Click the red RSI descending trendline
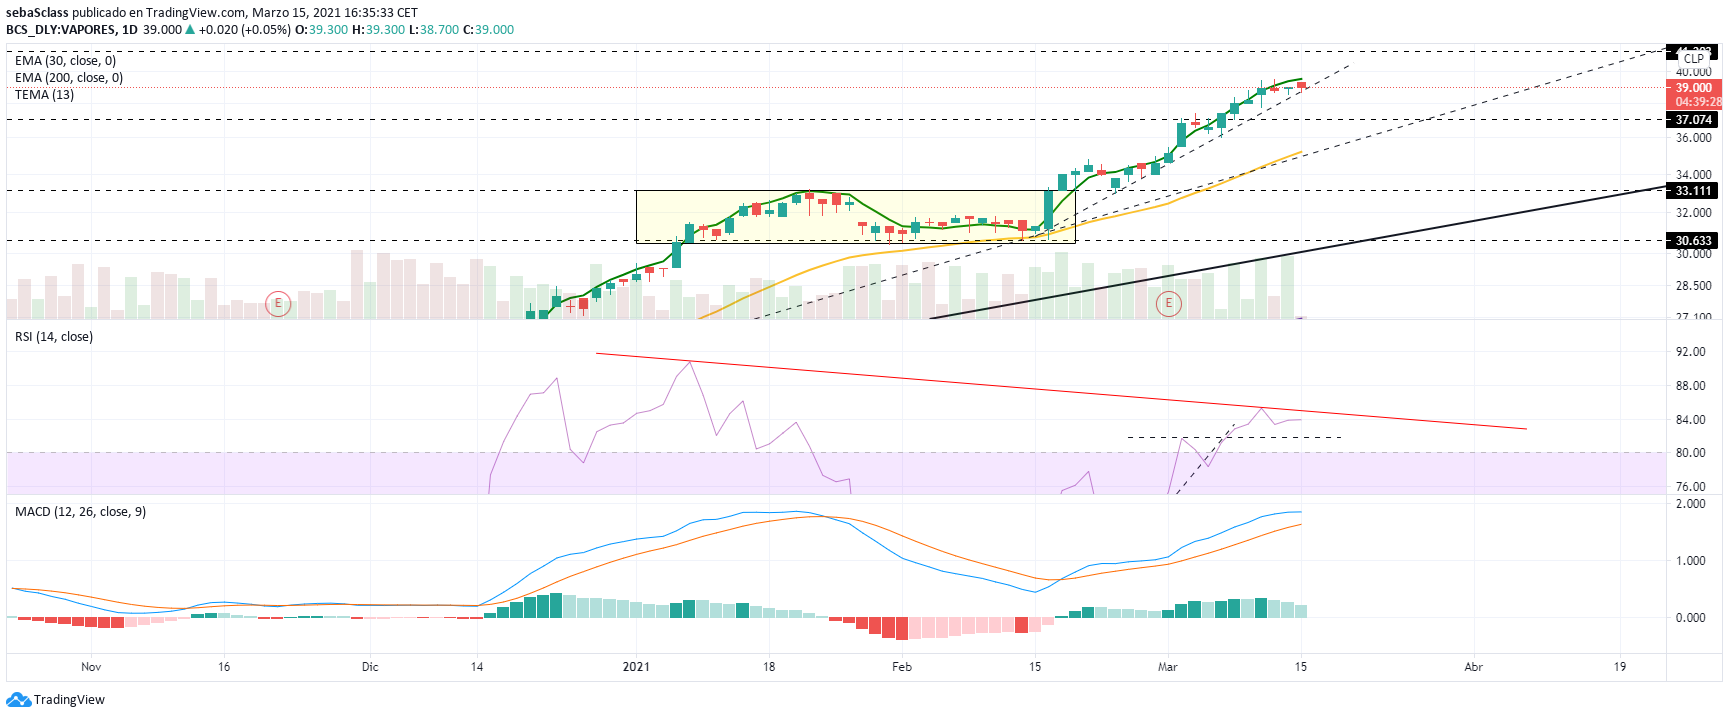The image size is (1729, 718). (1060, 391)
